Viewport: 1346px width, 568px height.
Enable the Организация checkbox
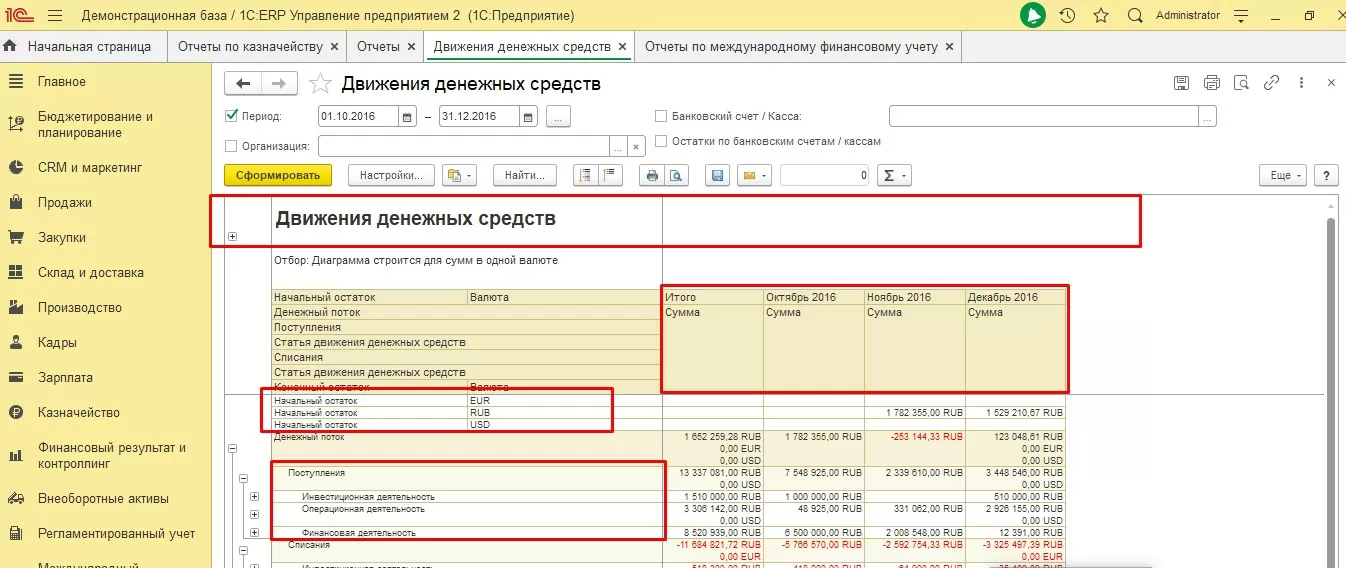tap(232, 146)
